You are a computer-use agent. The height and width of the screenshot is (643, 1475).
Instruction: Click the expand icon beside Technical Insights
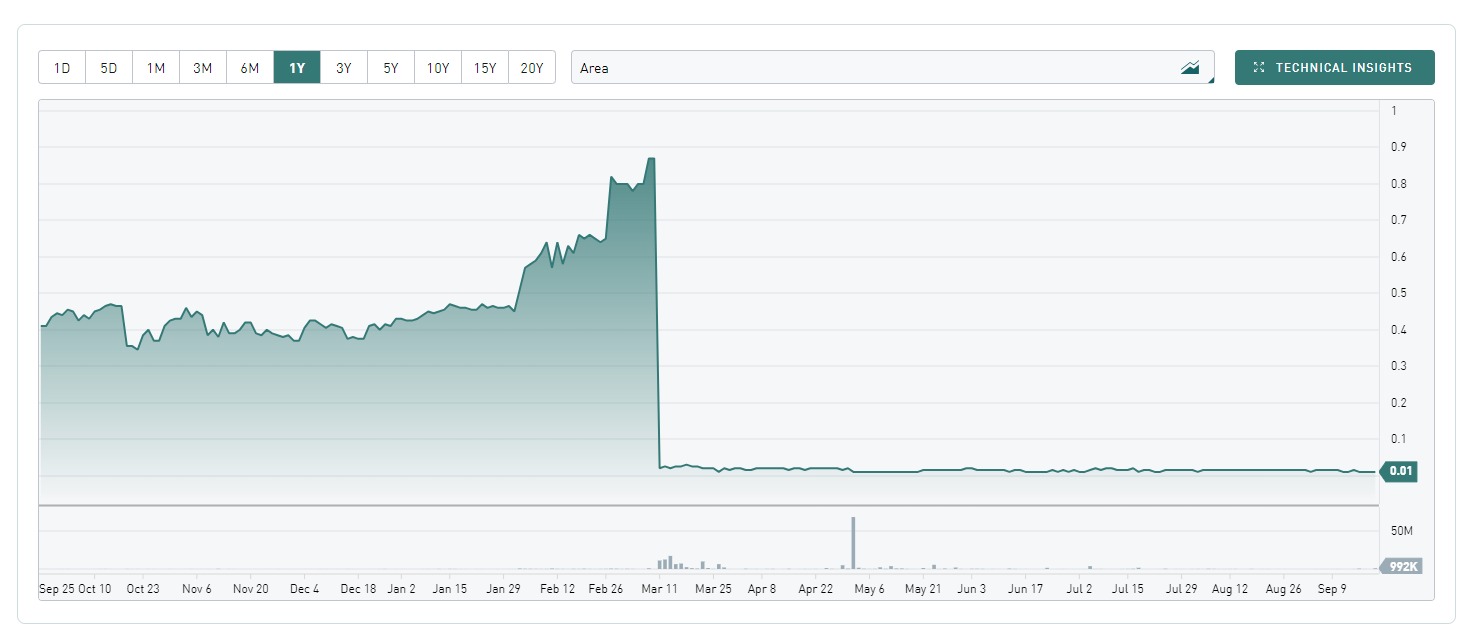[1259, 68]
